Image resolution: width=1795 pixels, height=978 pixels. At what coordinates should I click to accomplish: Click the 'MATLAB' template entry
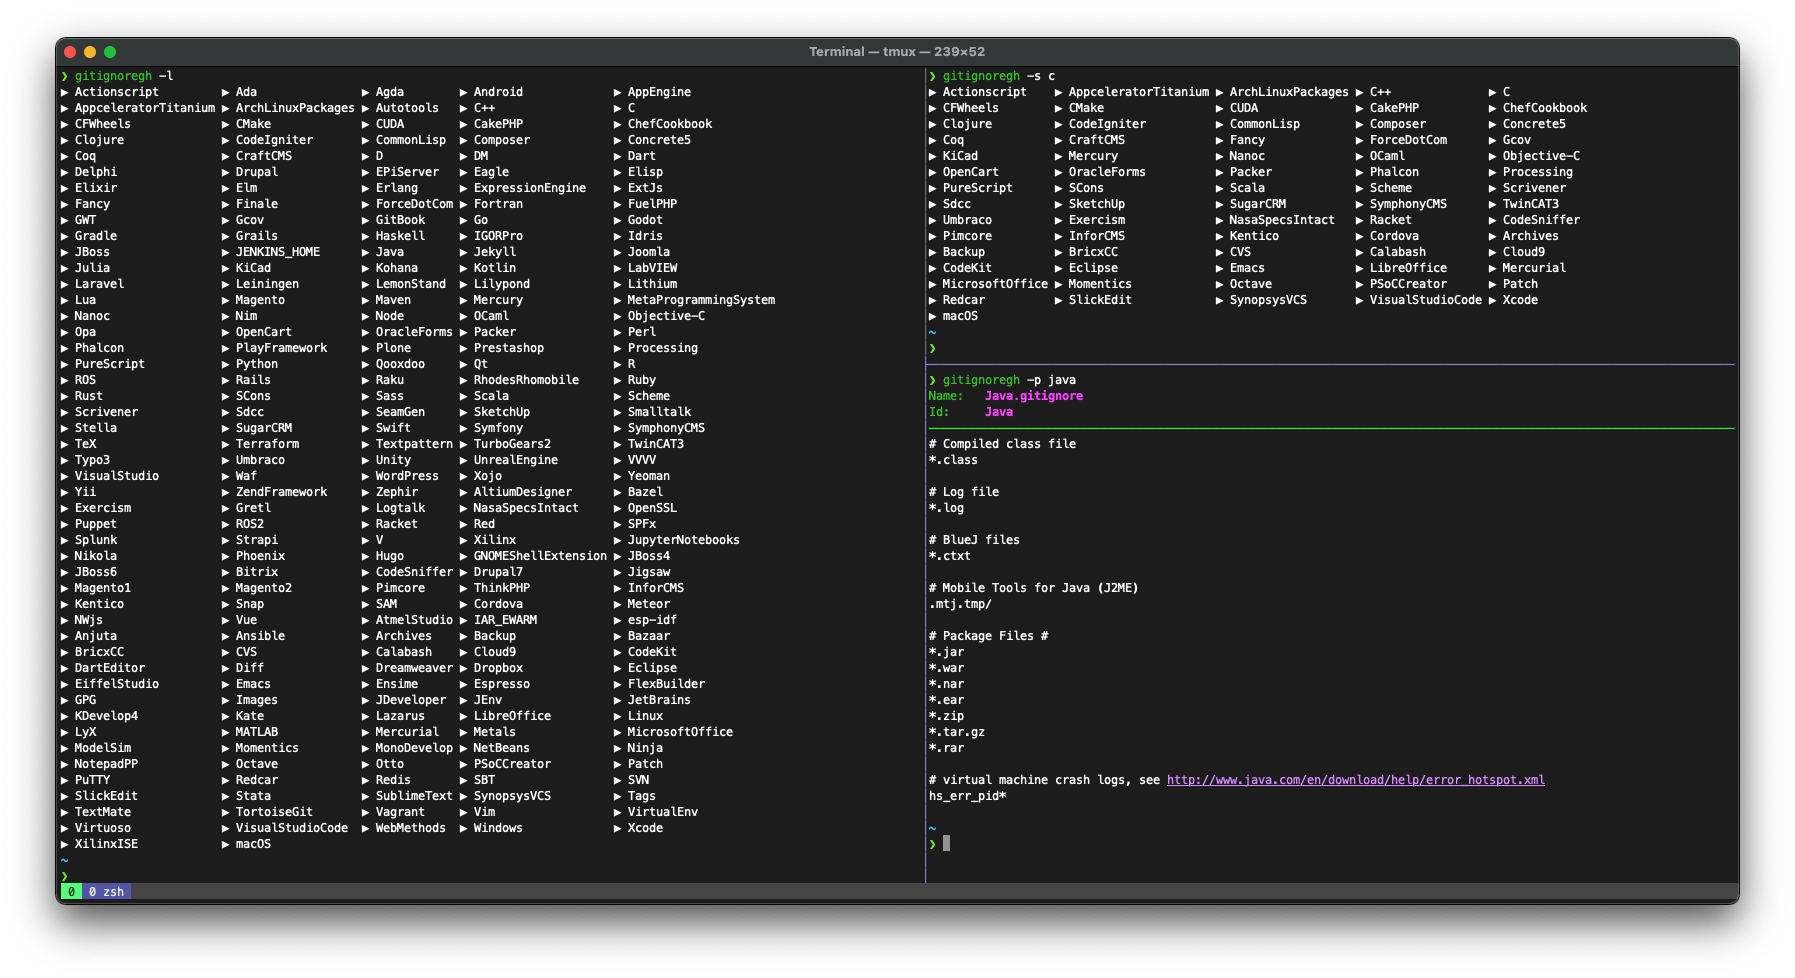[257, 732]
